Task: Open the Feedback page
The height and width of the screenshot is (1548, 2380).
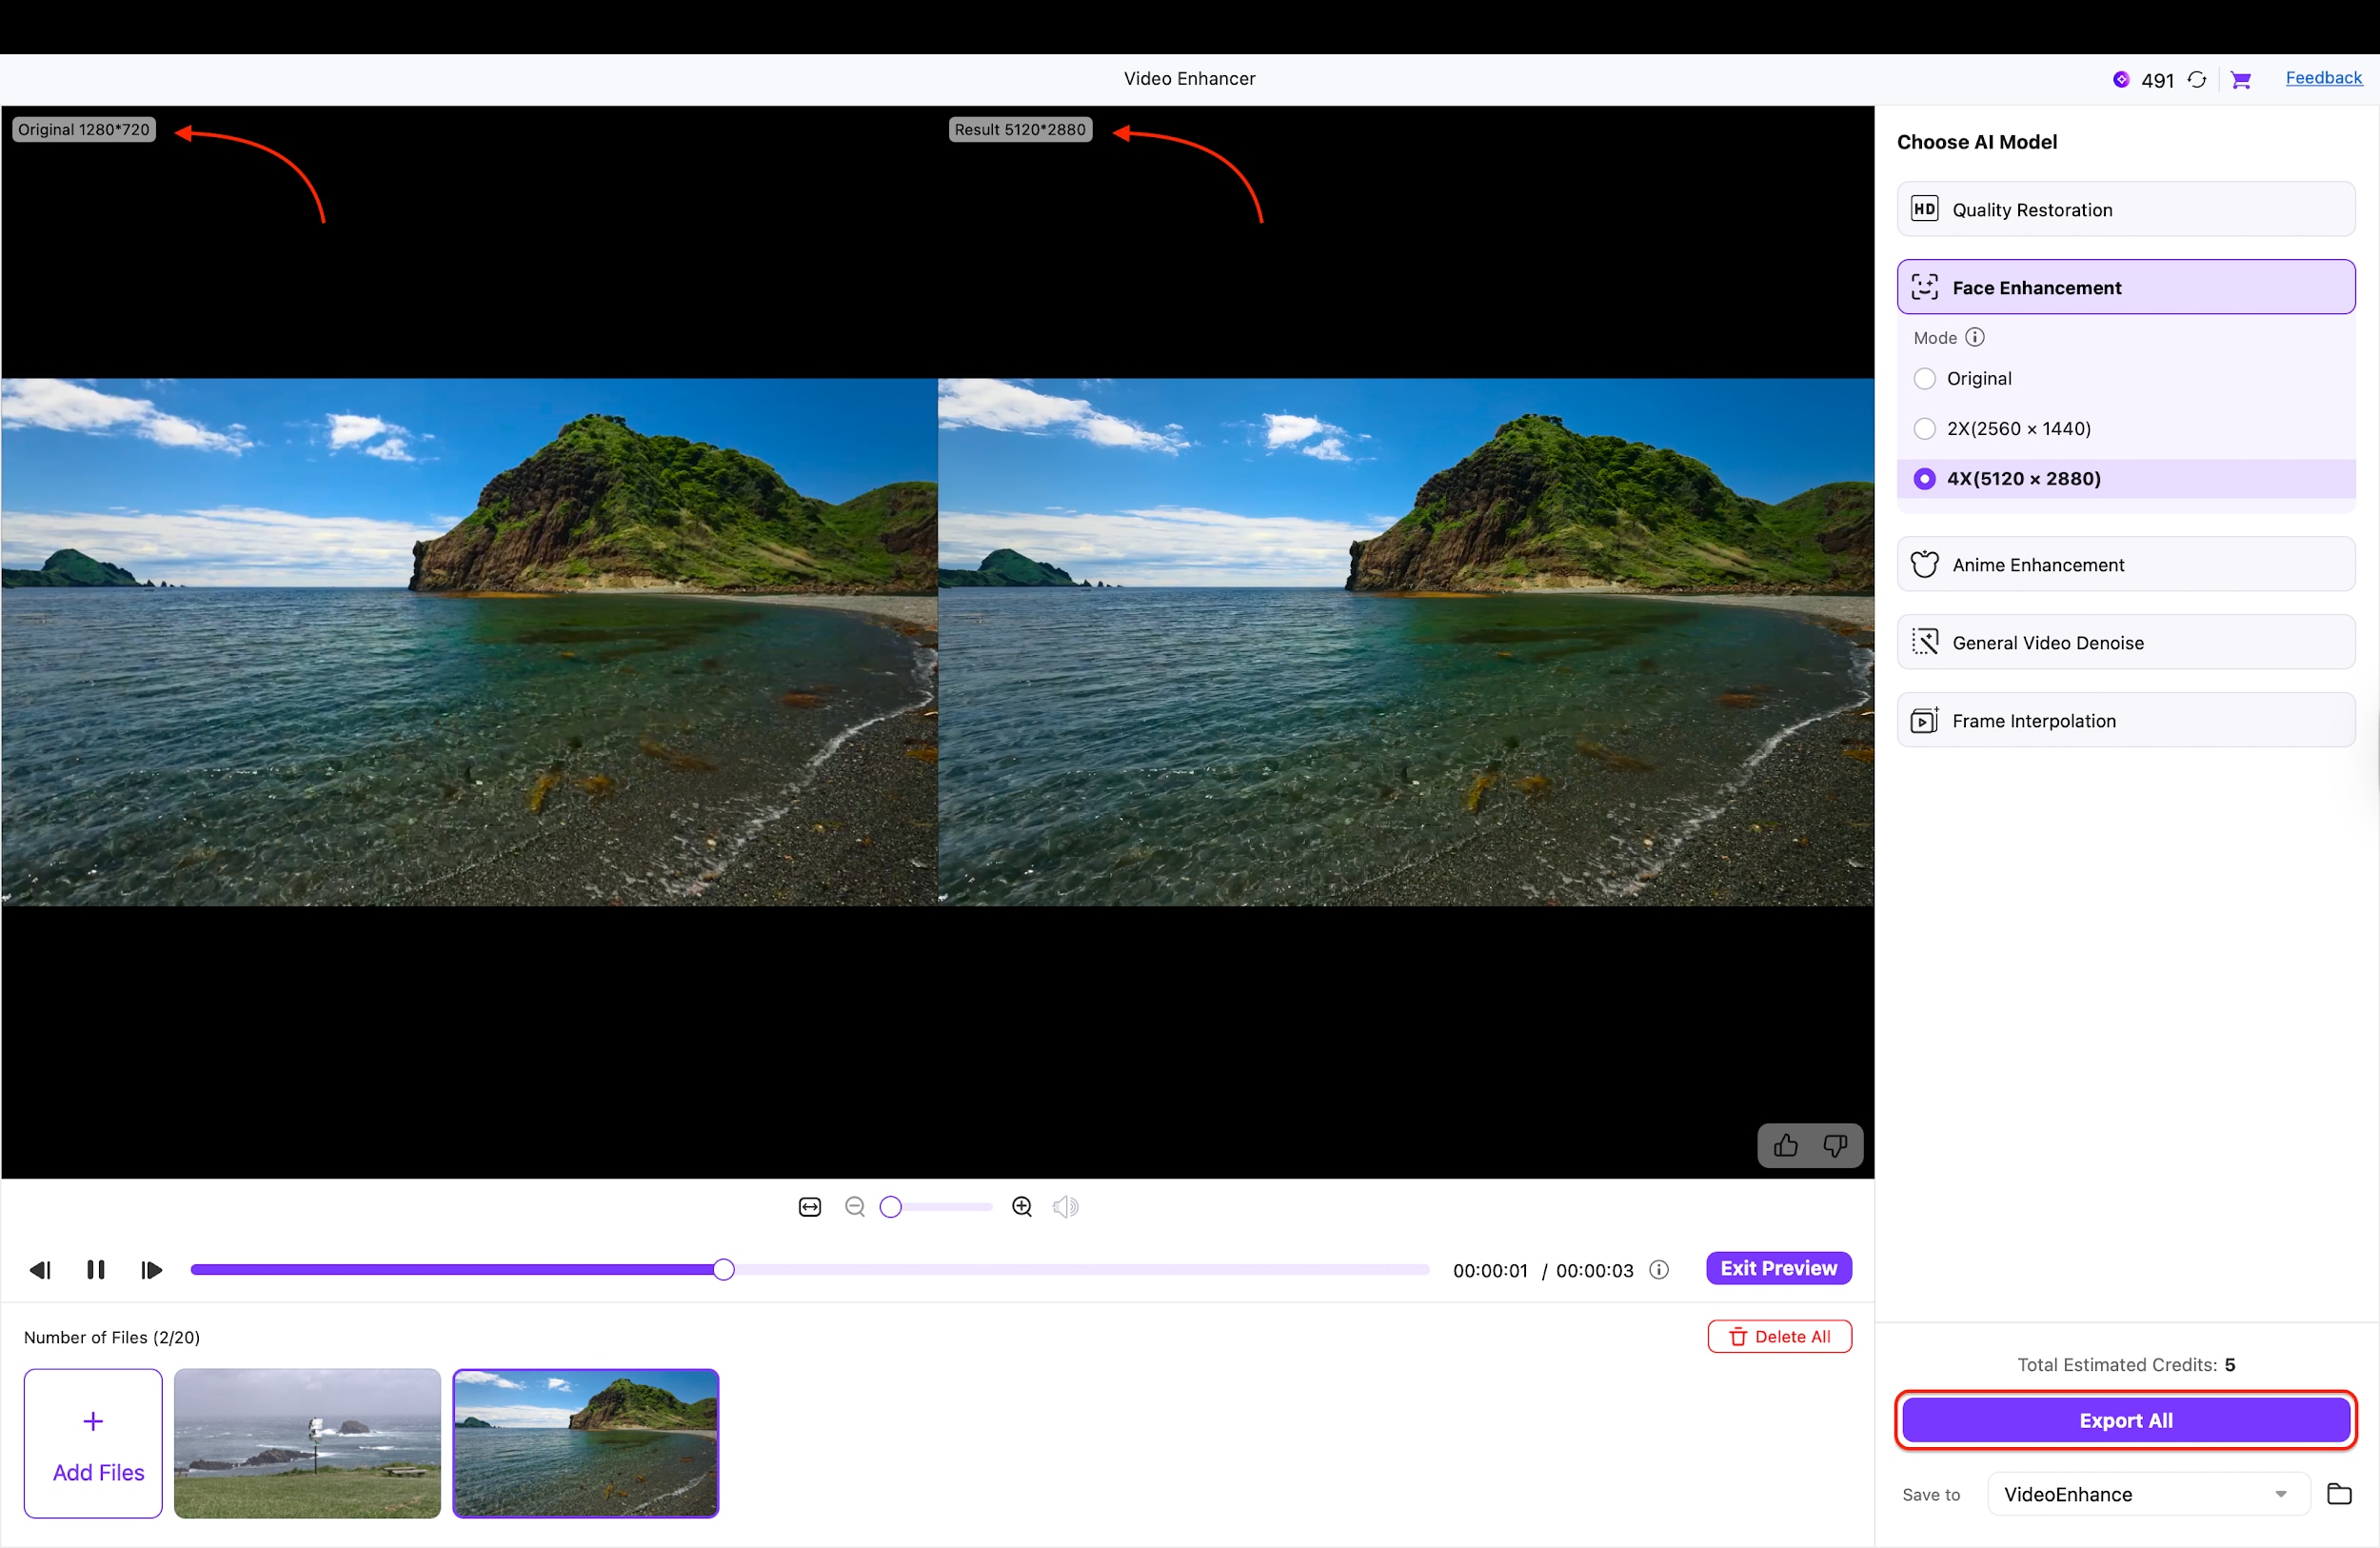Action: [2324, 78]
